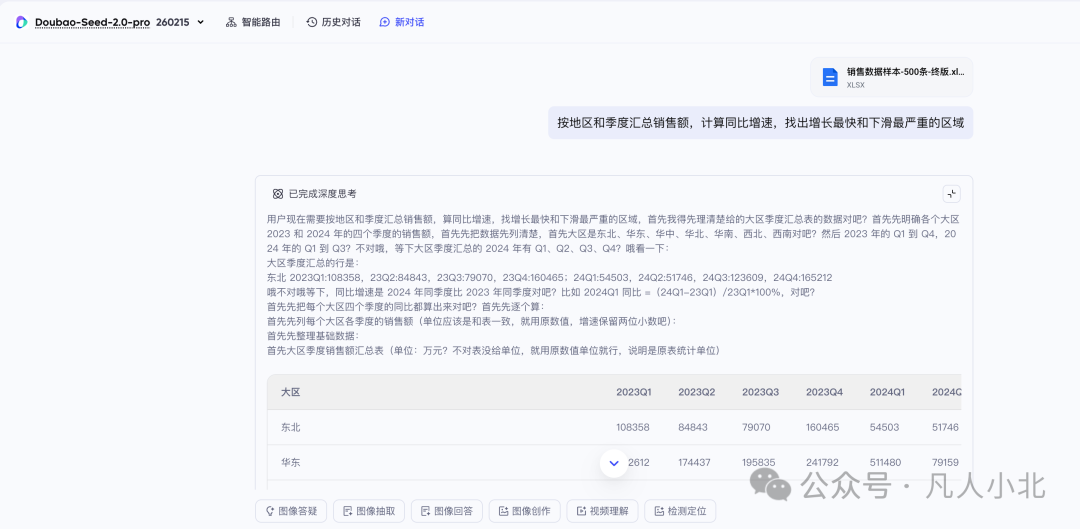Open 智能路由 smart routing
The height and width of the screenshot is (529, 1080).
(x=253, y=22)
